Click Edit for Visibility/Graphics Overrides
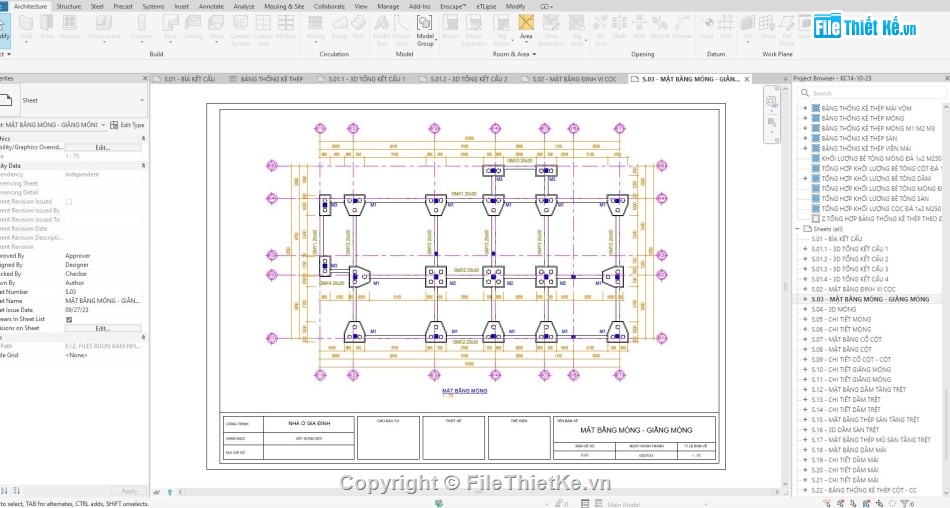Screen dimensions: 950x508 coord(103,147)
